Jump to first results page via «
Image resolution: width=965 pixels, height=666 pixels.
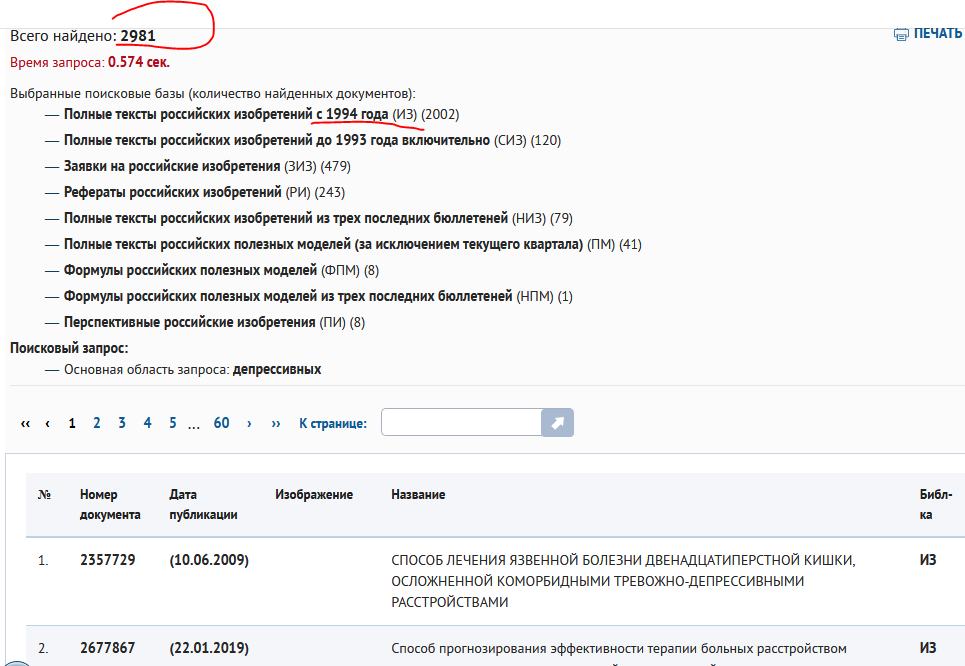click(x=25, y=423)
